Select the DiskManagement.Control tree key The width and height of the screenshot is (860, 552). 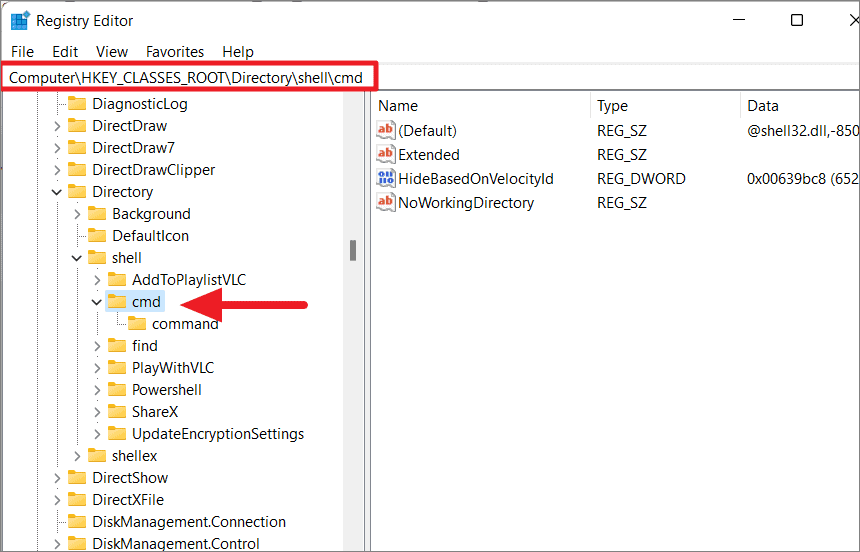[176, 544]
